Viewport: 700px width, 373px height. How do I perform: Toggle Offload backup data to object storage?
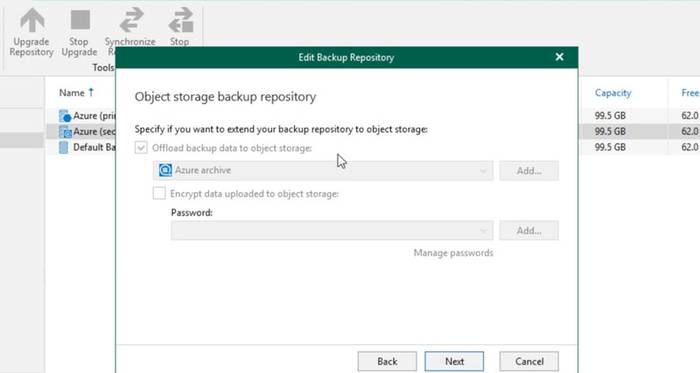click(141, 148)
